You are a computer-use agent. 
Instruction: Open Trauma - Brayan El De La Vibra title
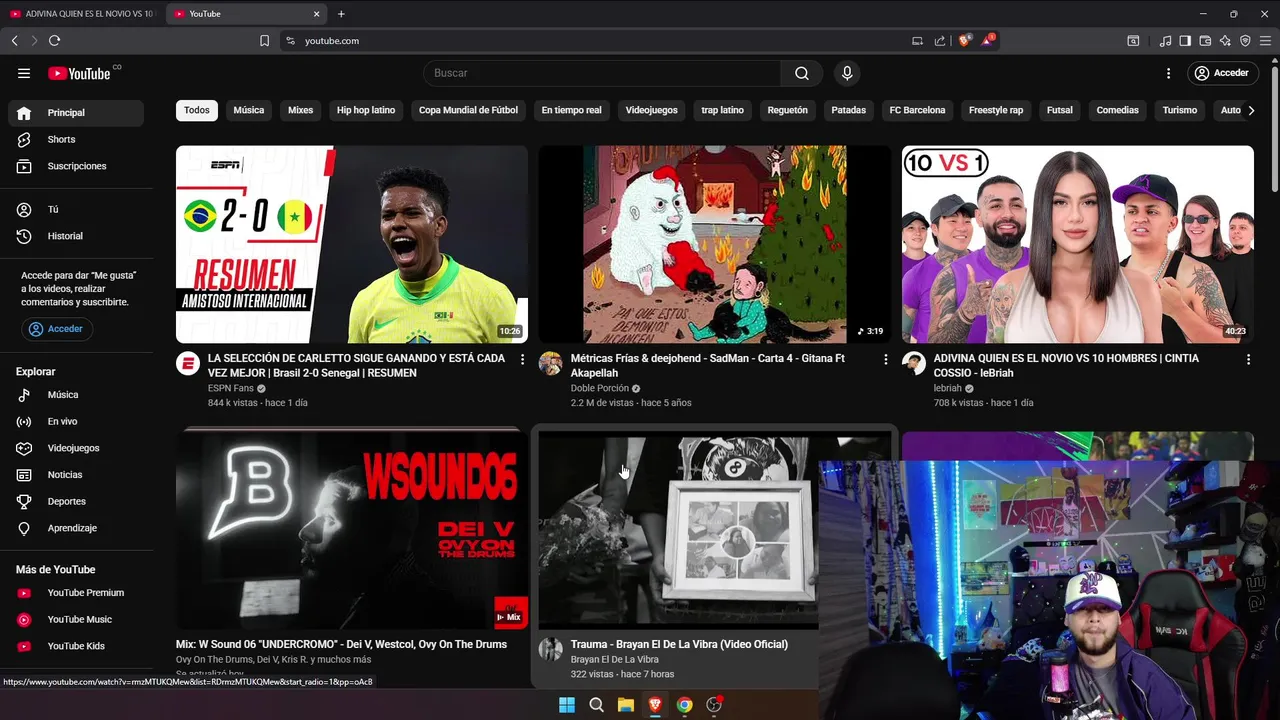(679, 644)
